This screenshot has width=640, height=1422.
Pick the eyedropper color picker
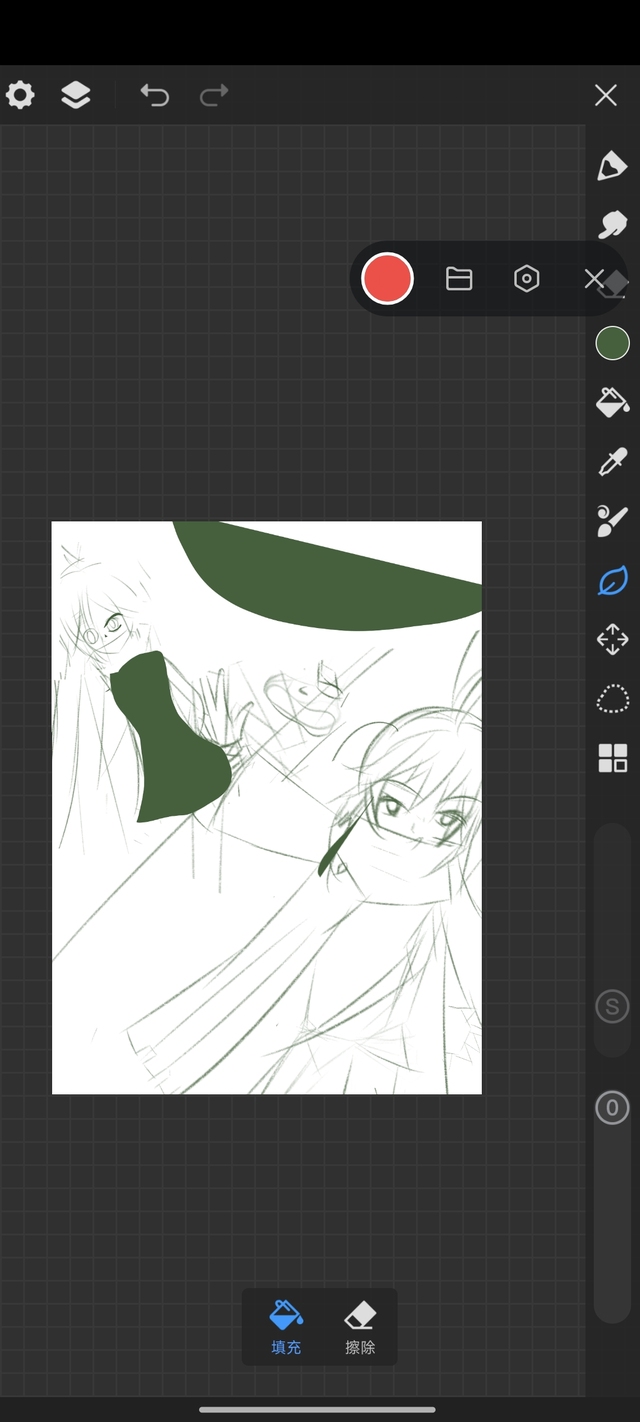click(612, 462)
